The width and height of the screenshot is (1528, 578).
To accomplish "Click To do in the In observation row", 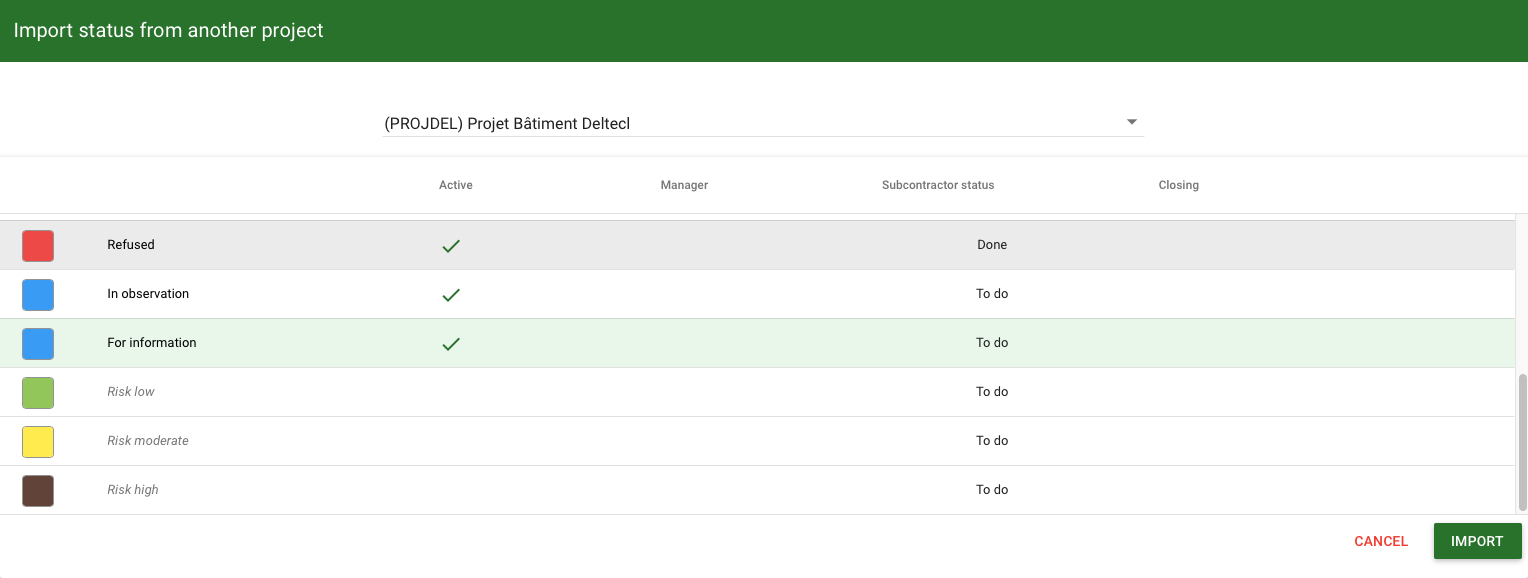I will 992,293.
